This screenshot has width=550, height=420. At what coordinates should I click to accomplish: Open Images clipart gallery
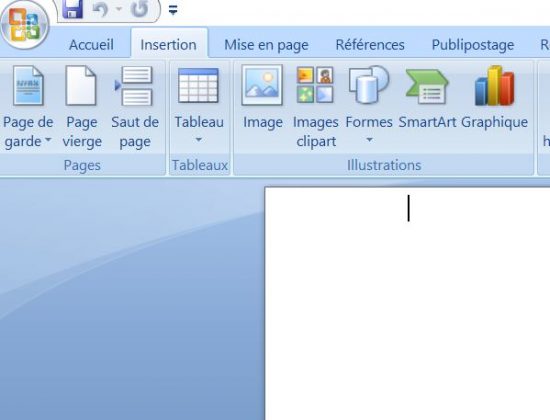pyautogui.click(x=315, y=107)
